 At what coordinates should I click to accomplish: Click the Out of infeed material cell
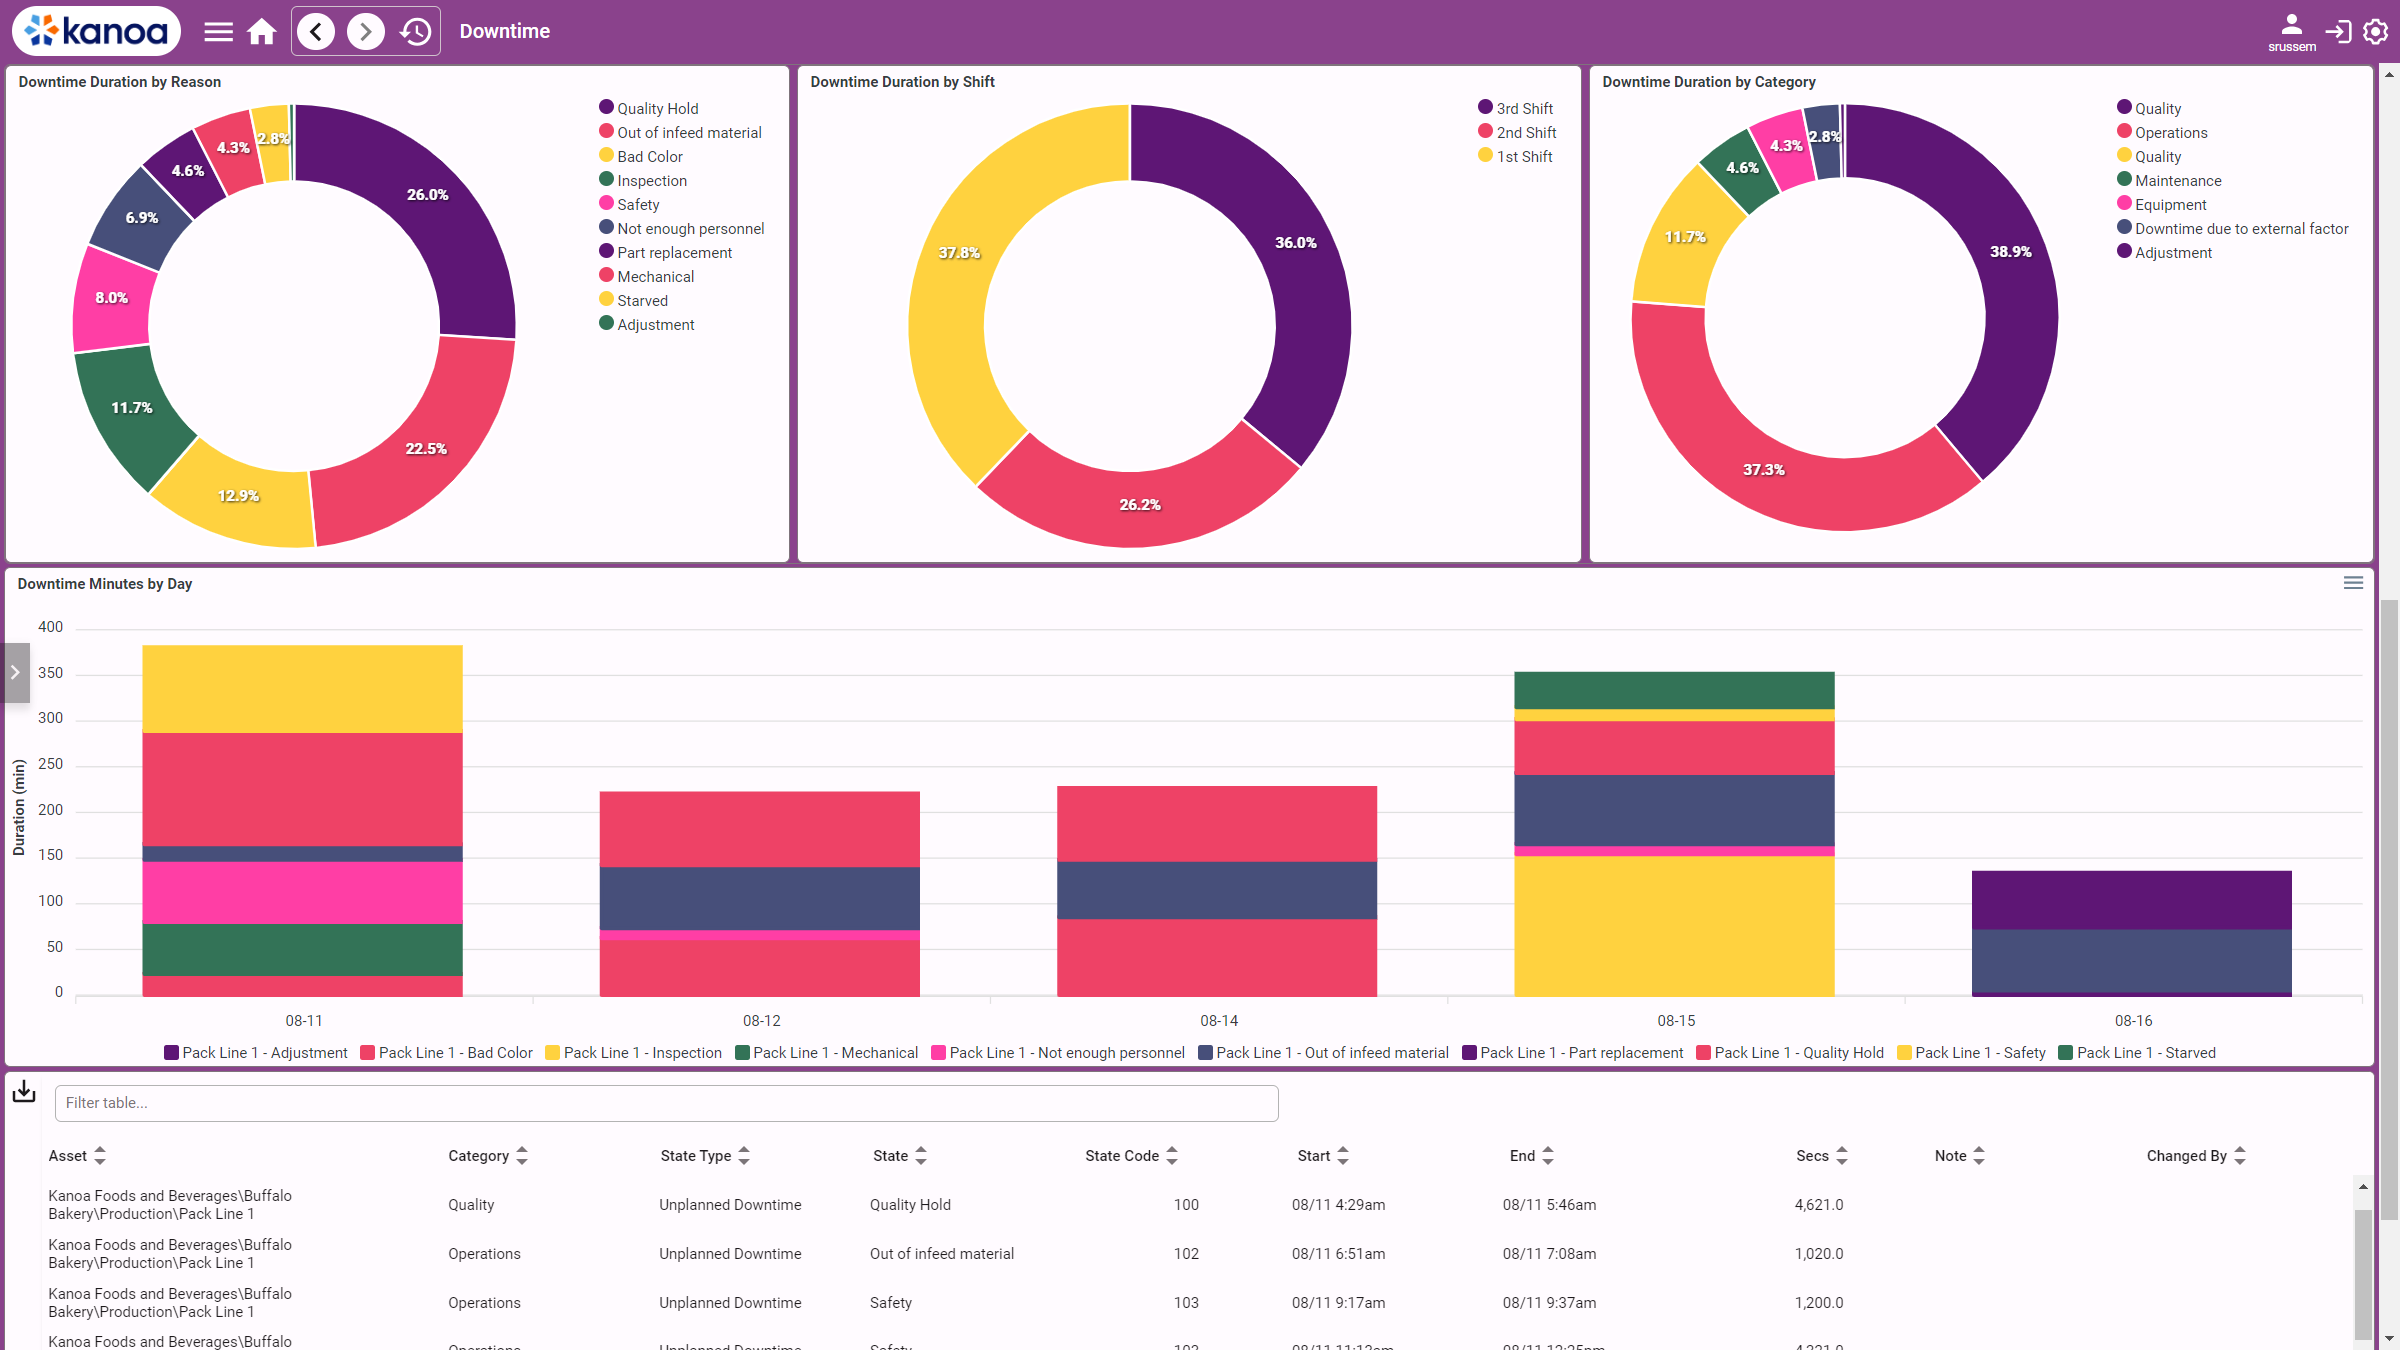942,1254
